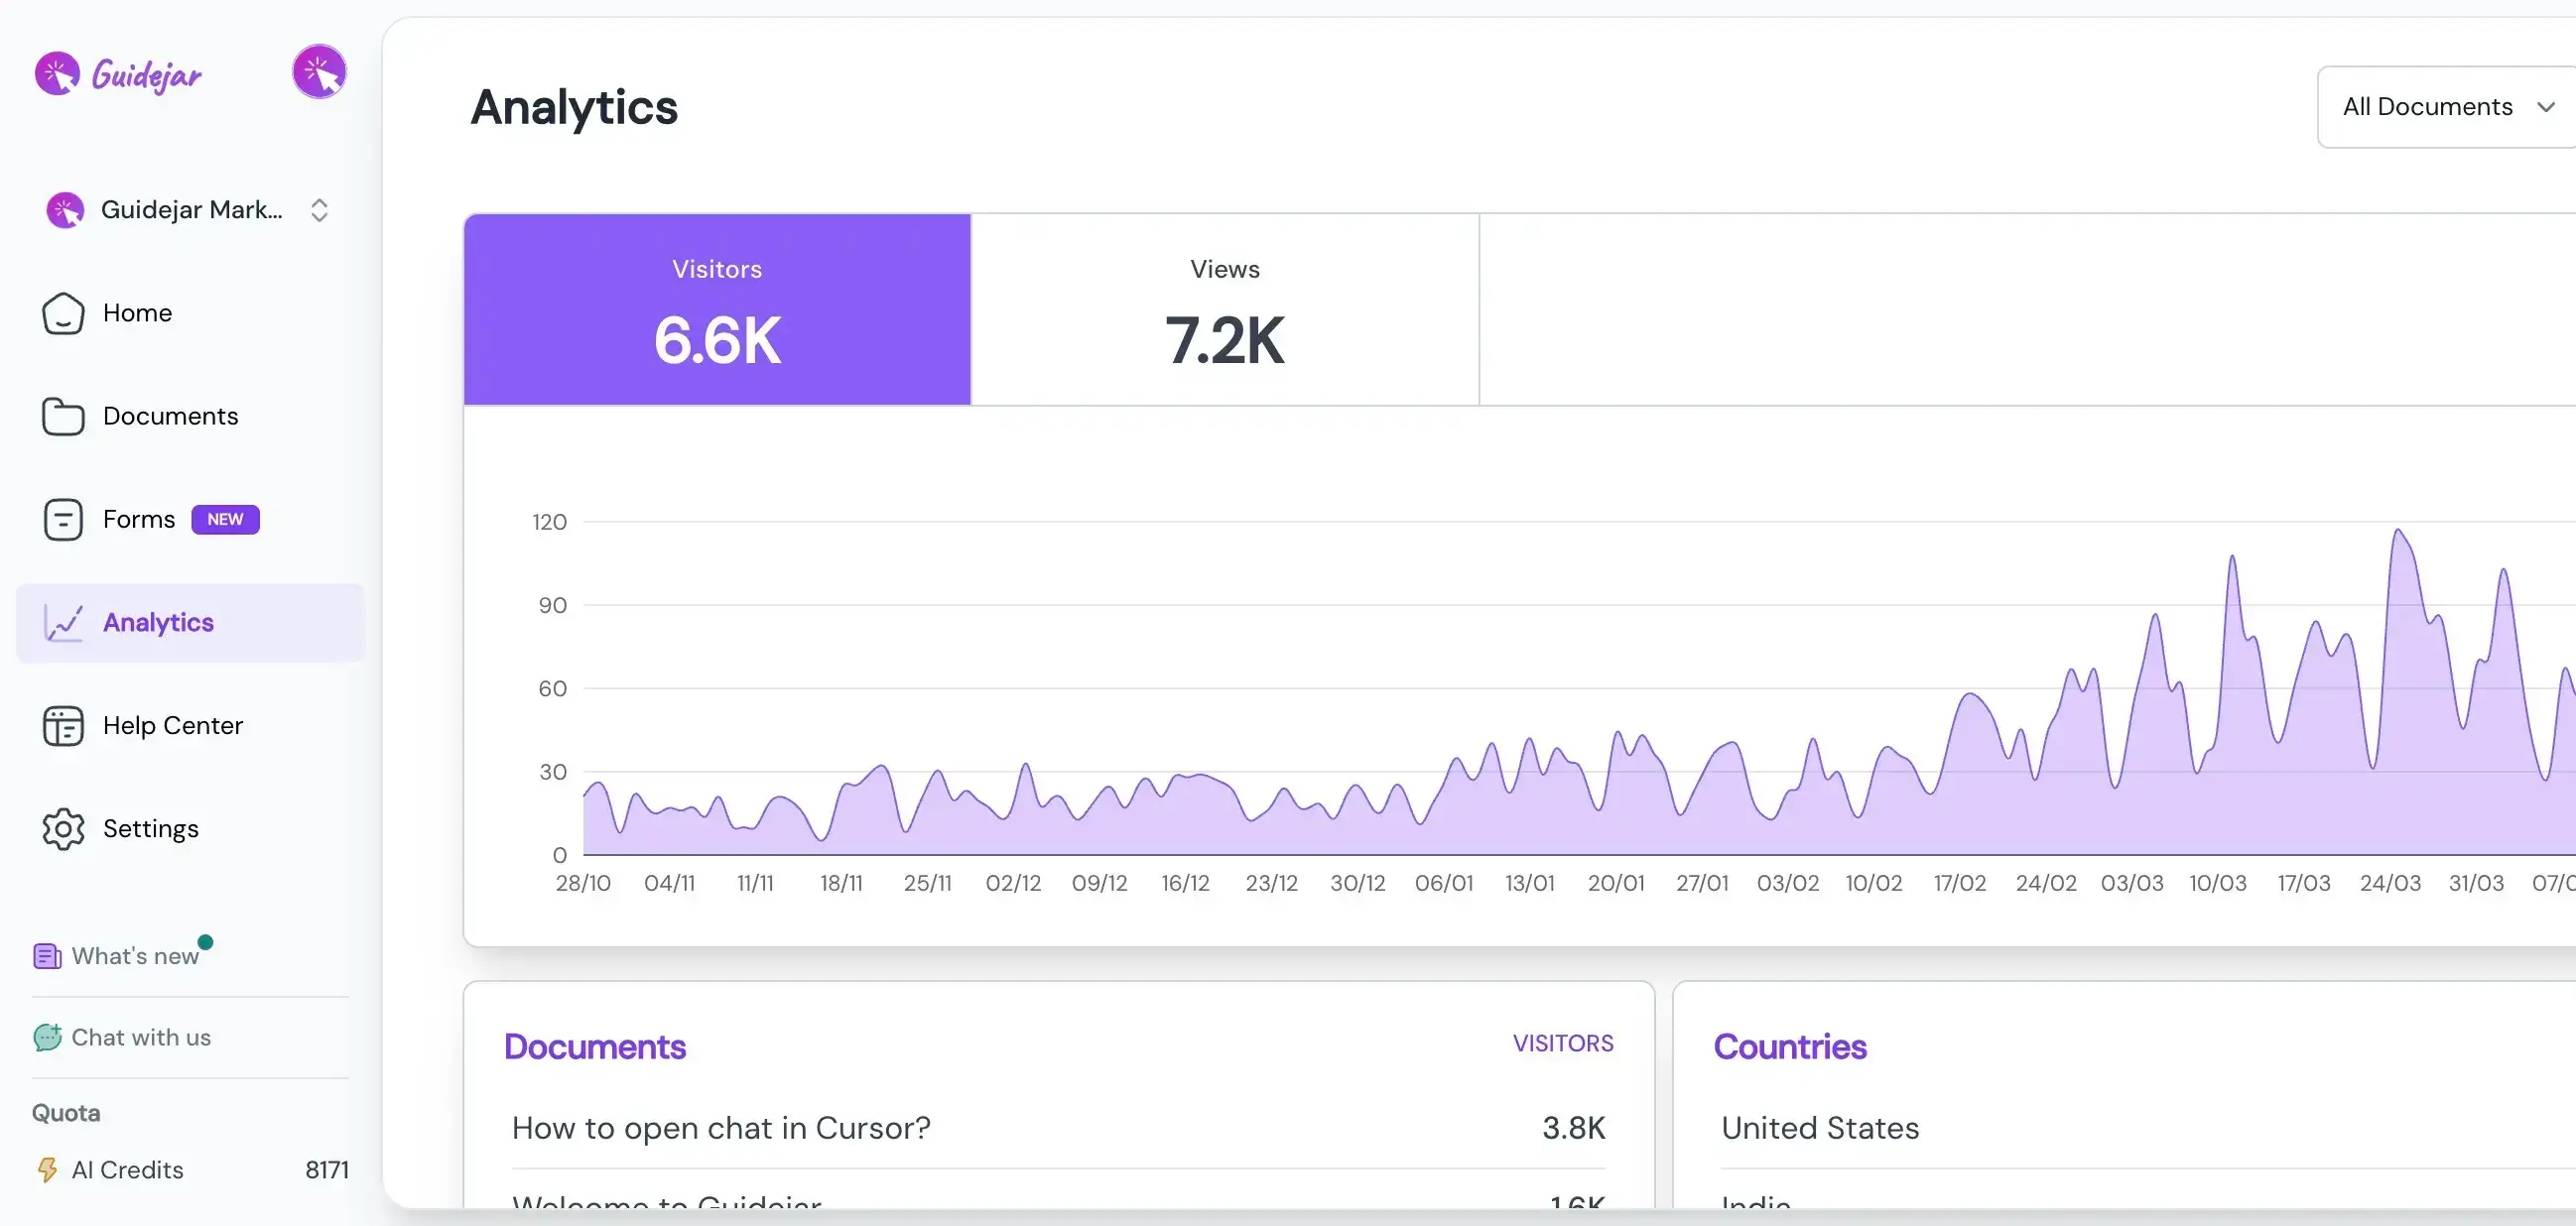Open Settings via the gear icon

pyautogui.click(x=63, y=829)
